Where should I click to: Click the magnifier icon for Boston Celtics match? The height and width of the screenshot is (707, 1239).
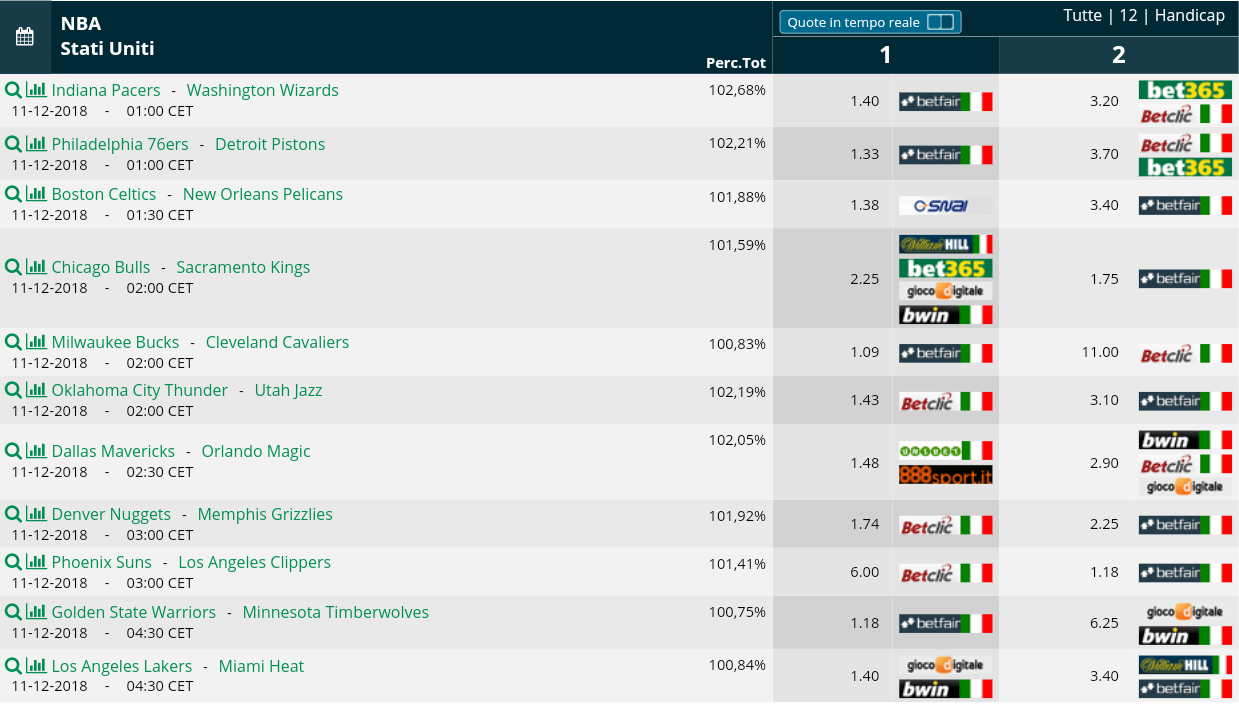[13, 194]
